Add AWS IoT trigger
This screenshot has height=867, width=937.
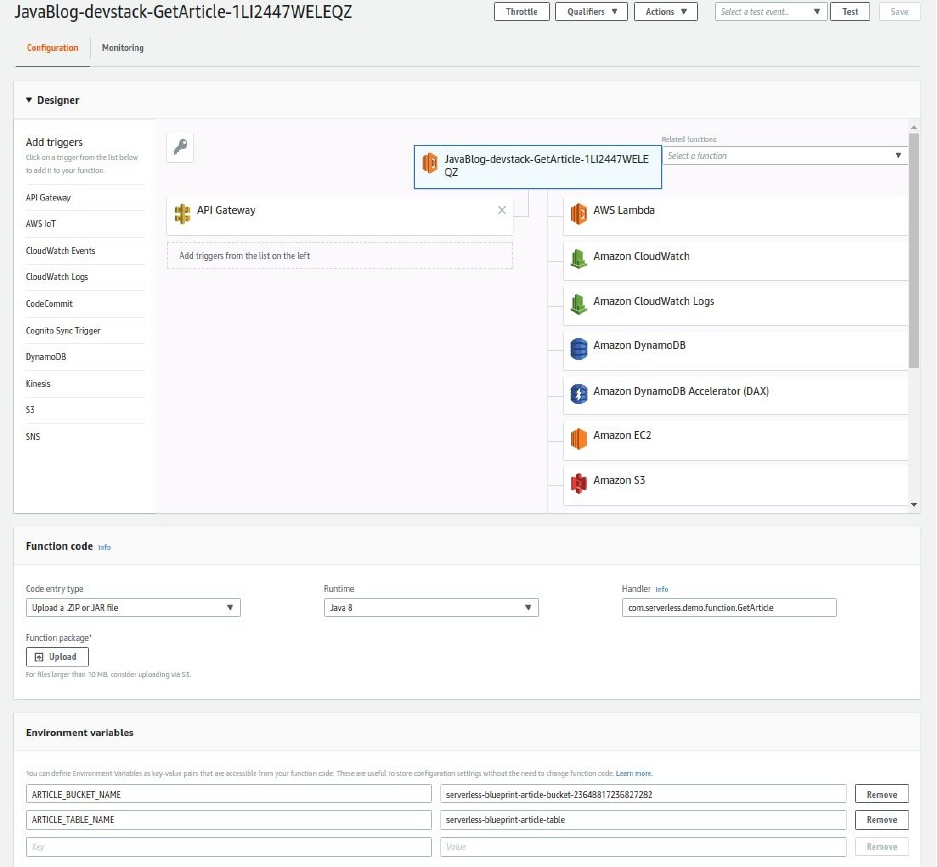tap(41, 223)
